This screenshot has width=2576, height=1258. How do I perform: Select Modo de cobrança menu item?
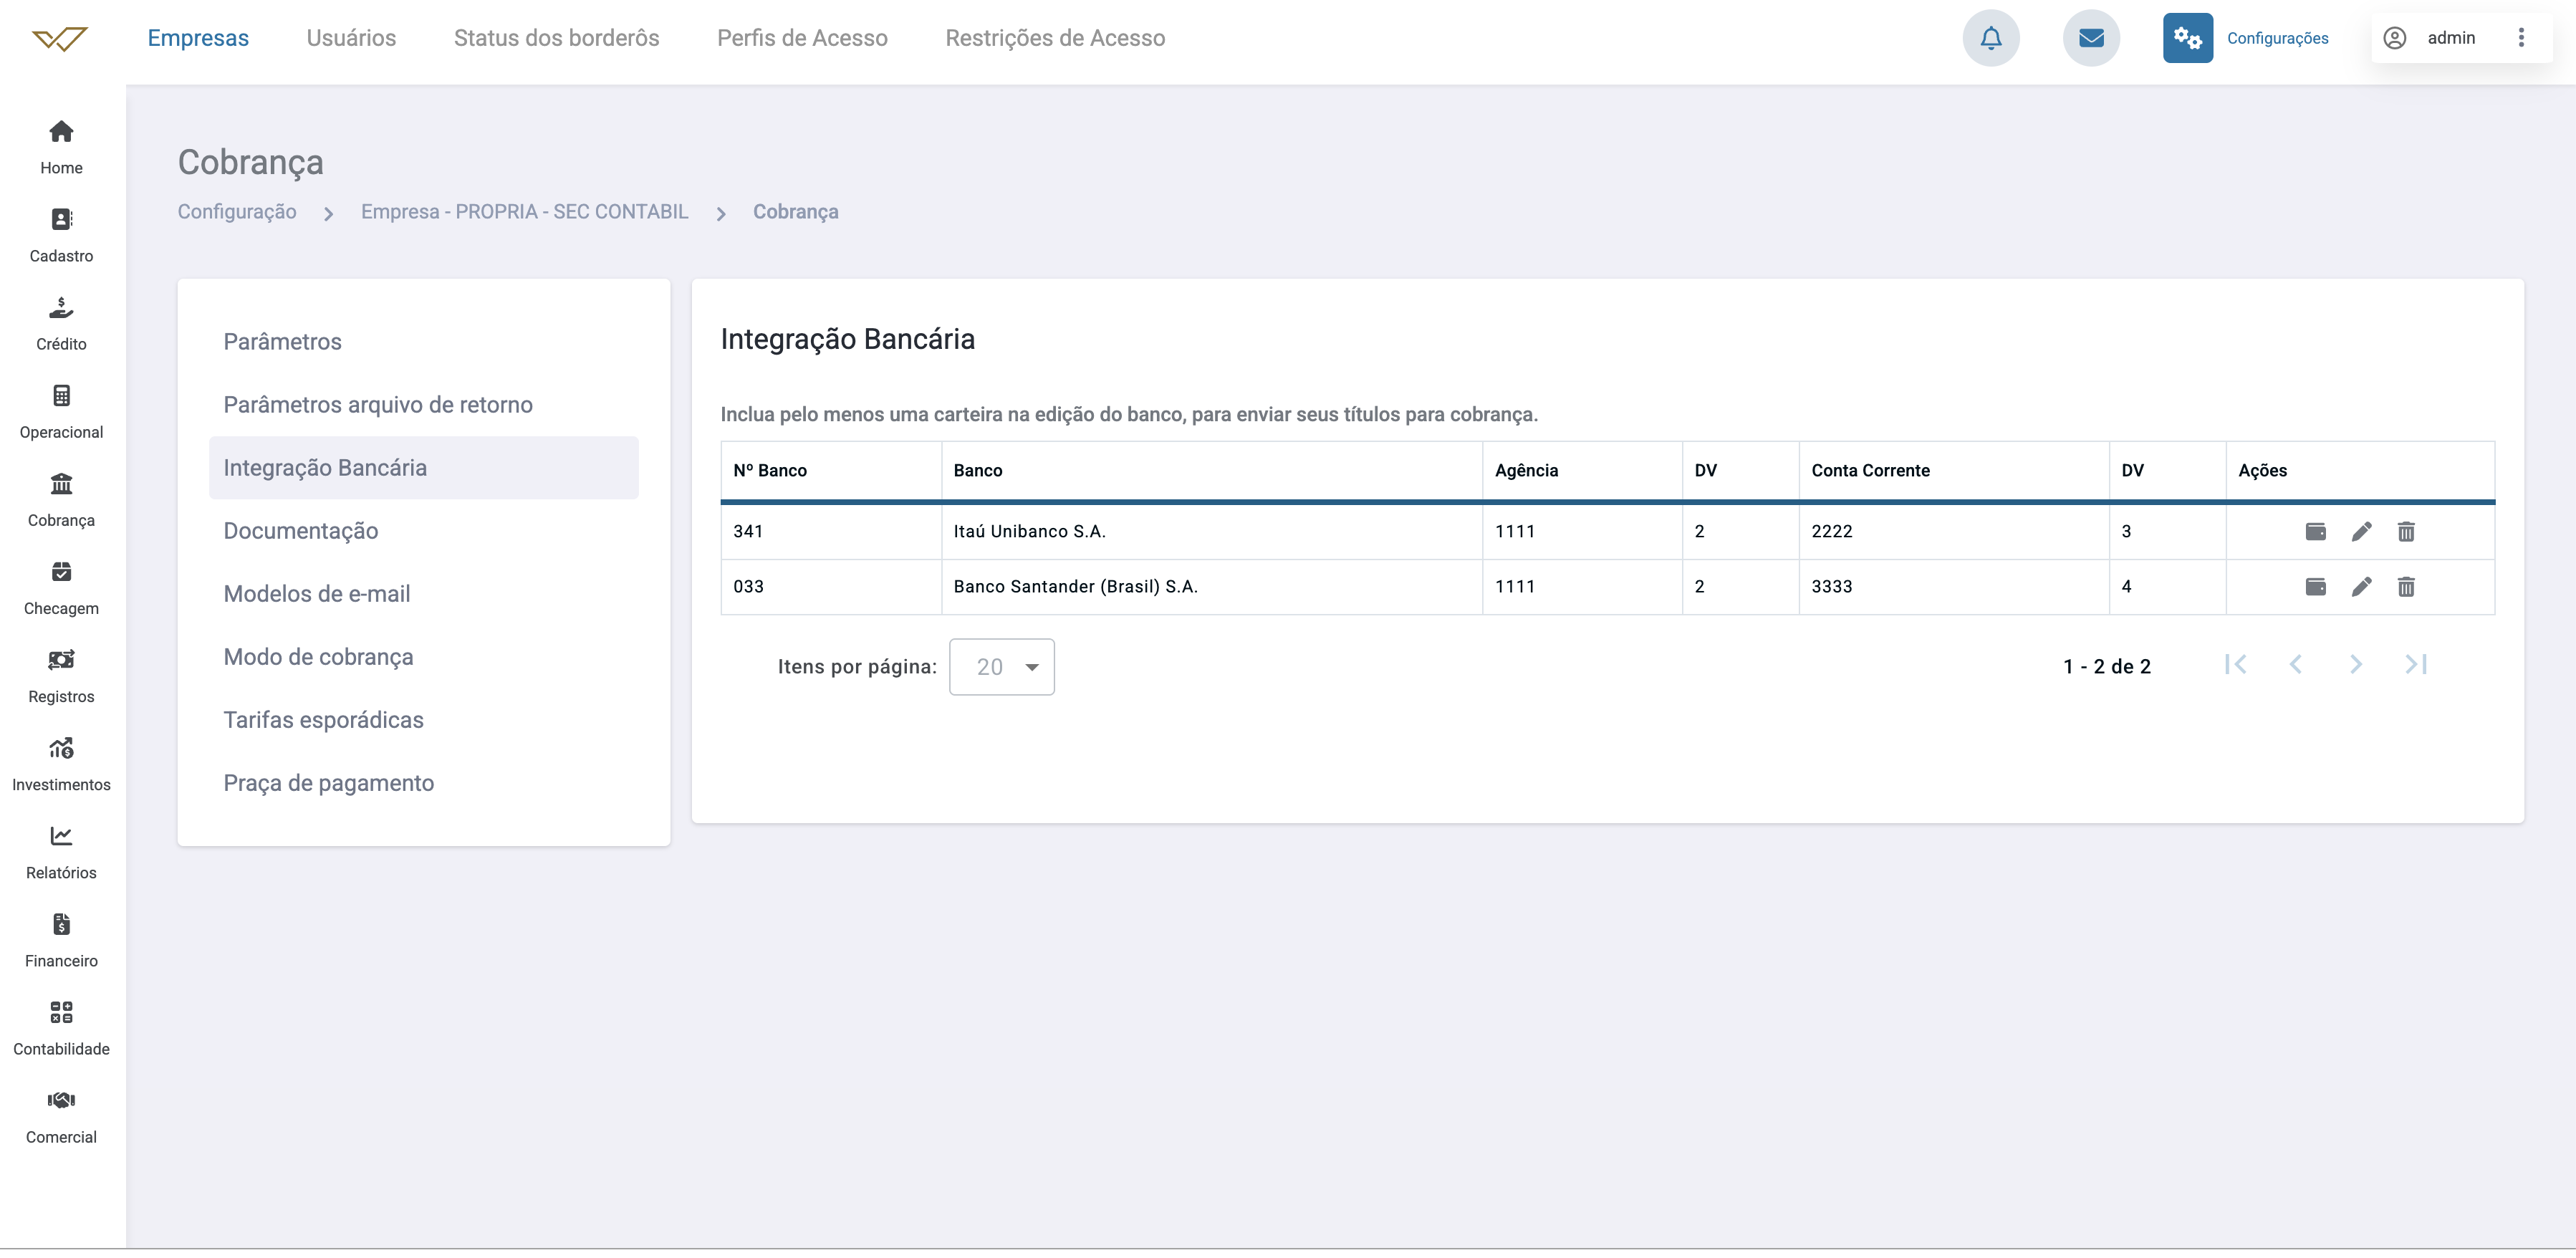coord(423,657)
